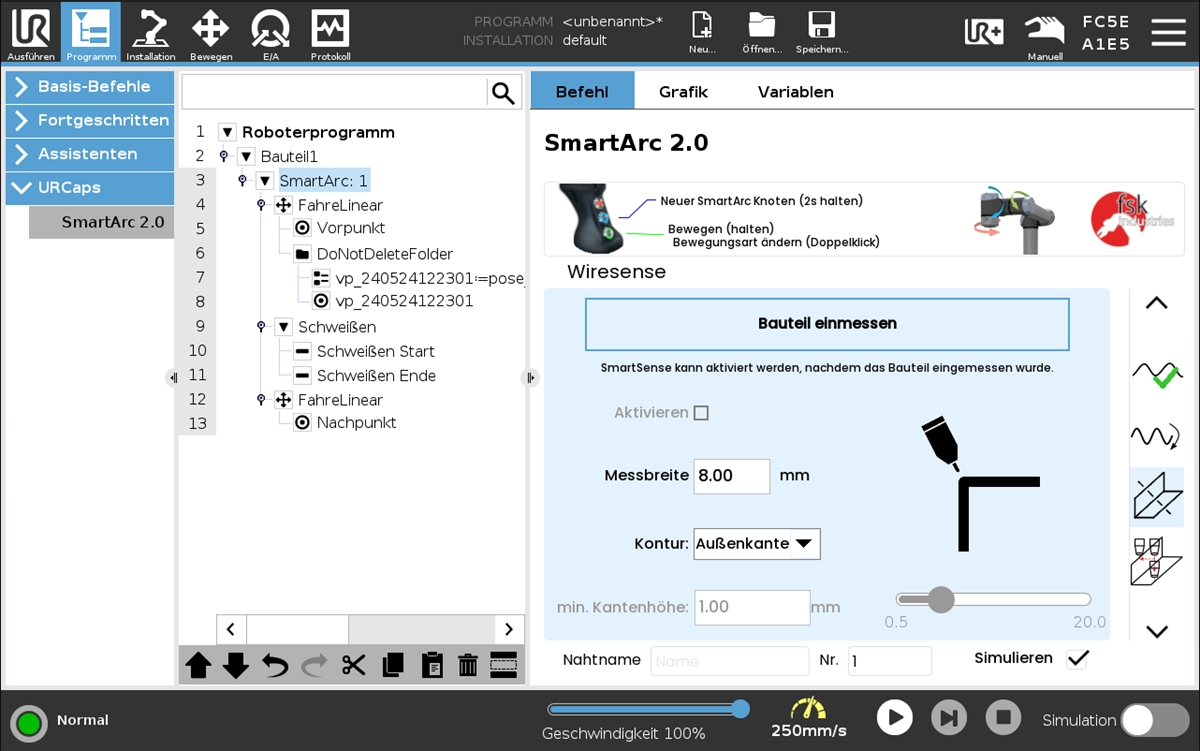Screen dimensions: 1200x751
Task: Step through the program with Step button
Action: click(x=949, y=717)
